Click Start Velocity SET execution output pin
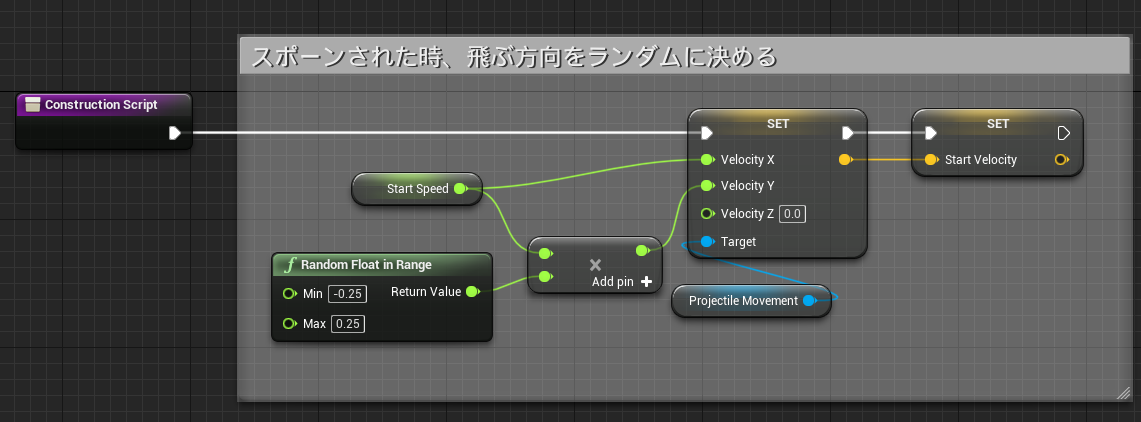 1063,132
